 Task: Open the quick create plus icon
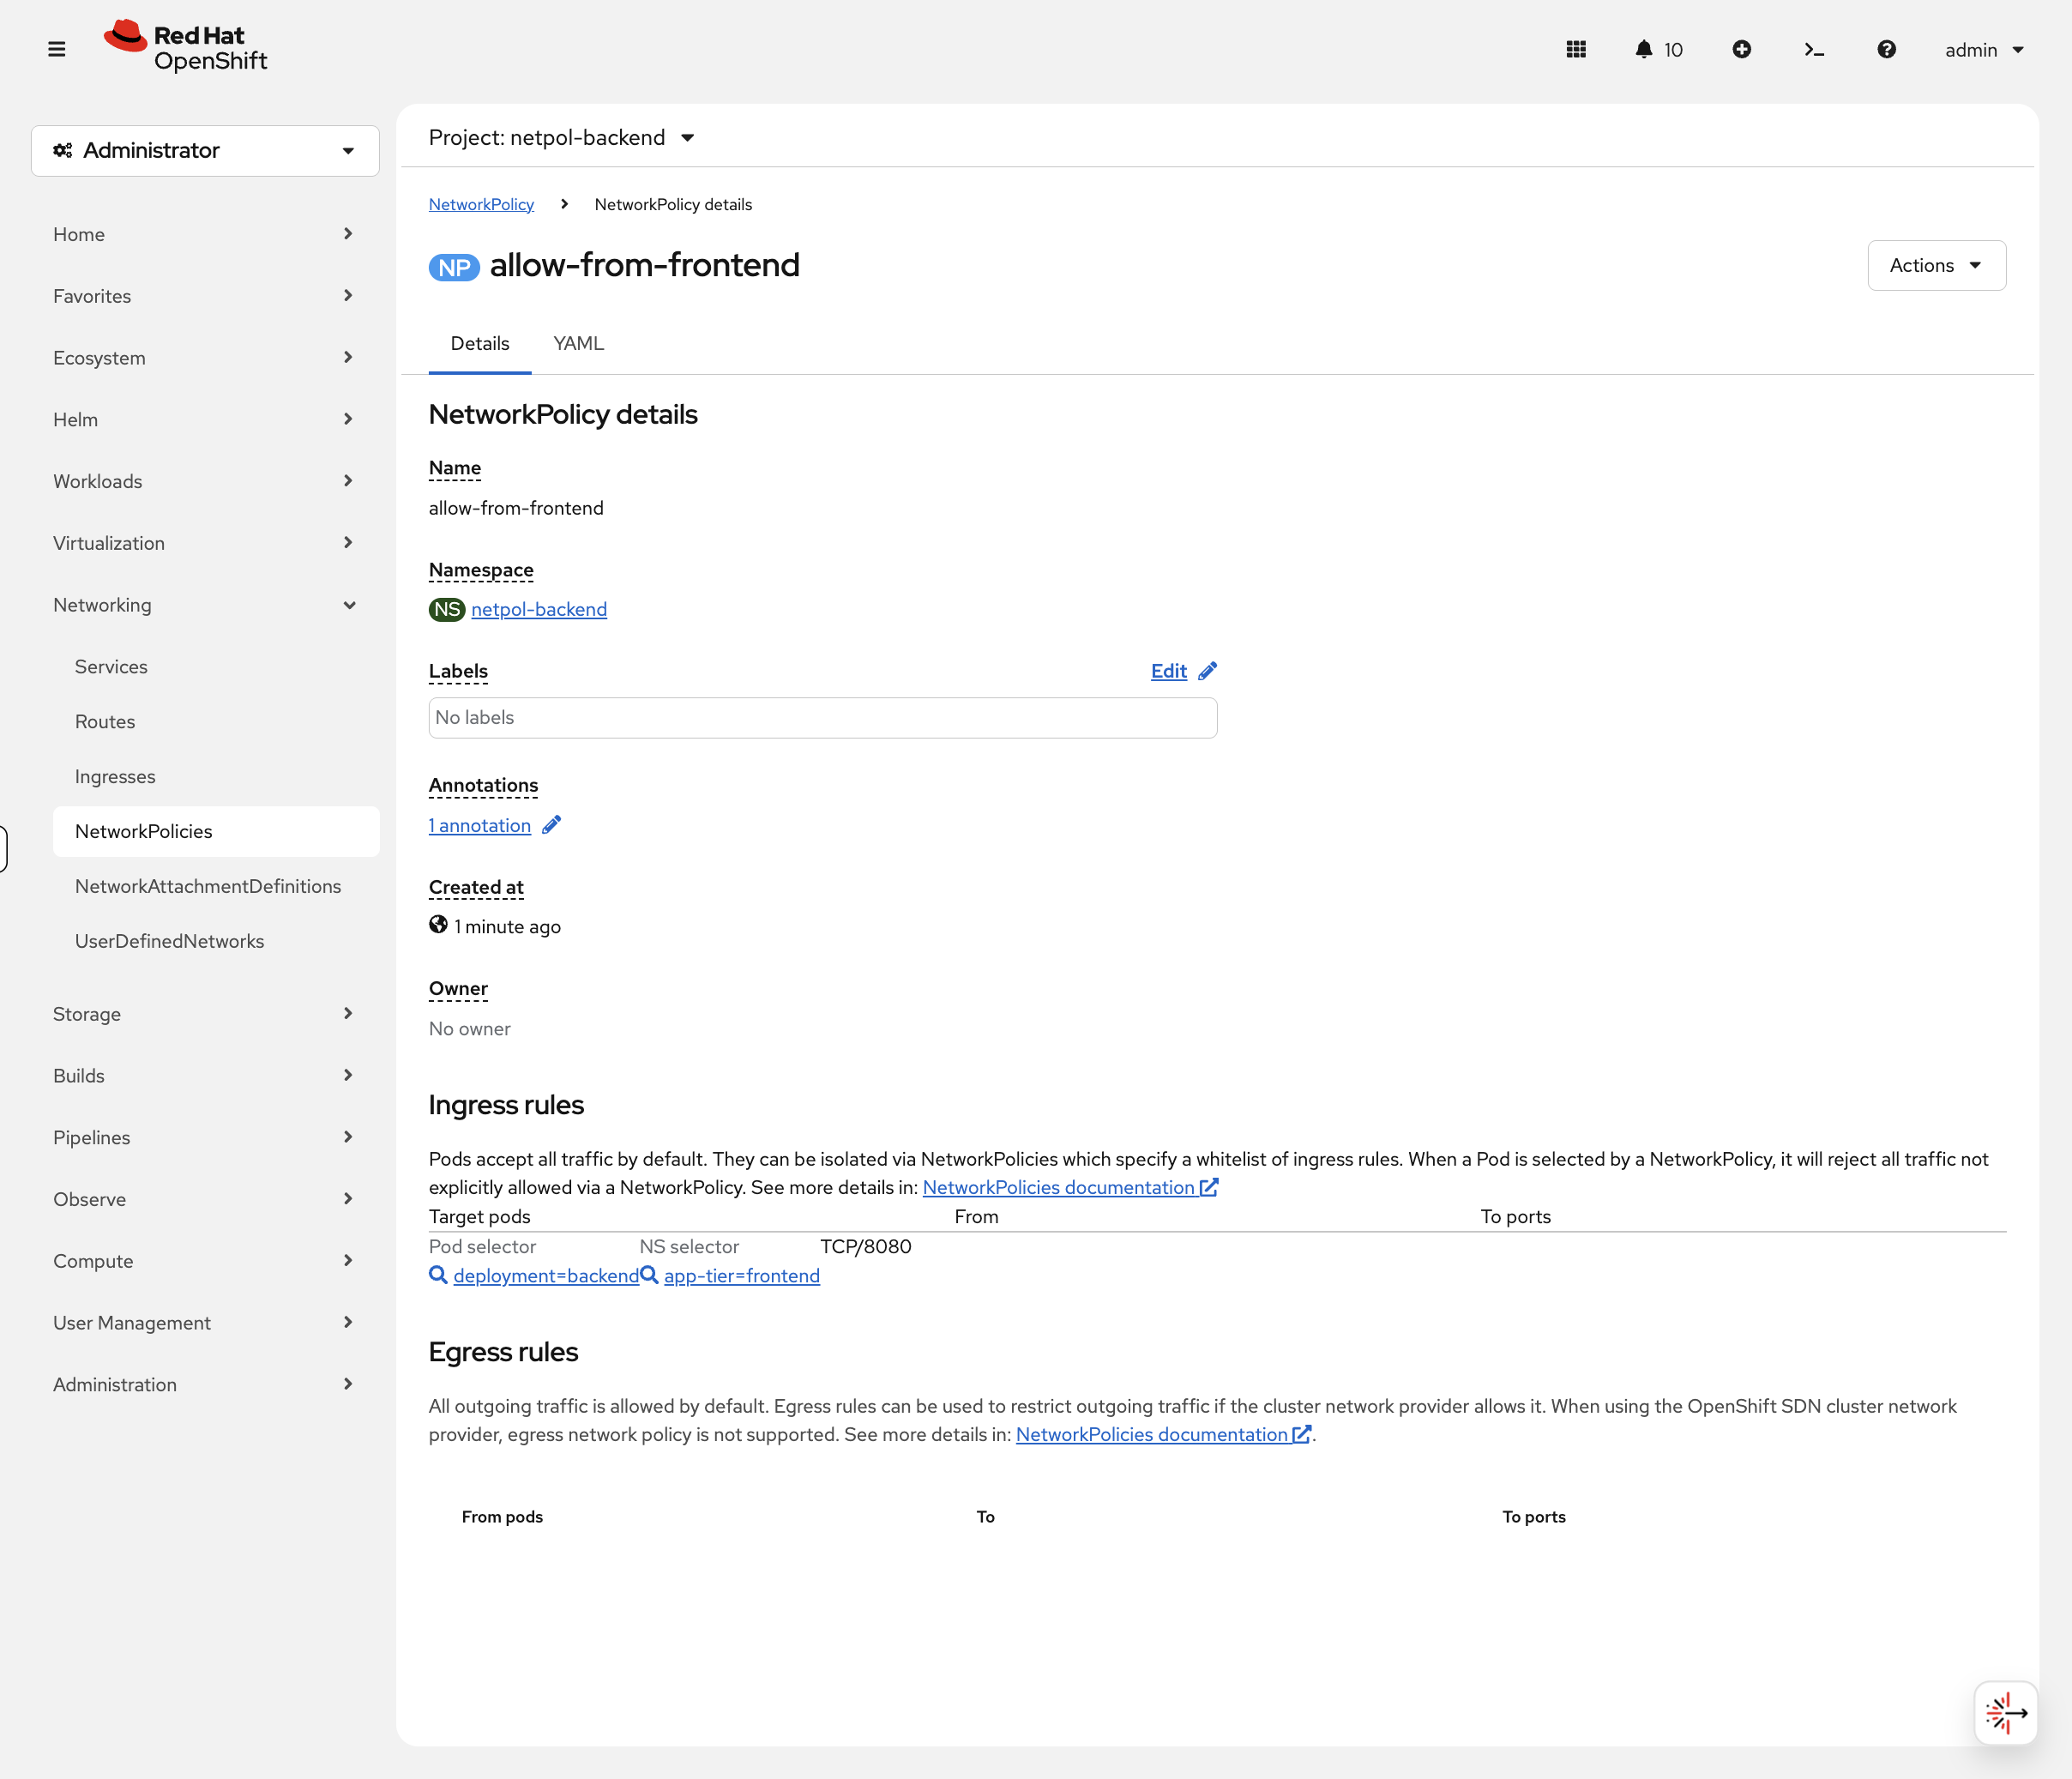click(x=1742, y=49)
